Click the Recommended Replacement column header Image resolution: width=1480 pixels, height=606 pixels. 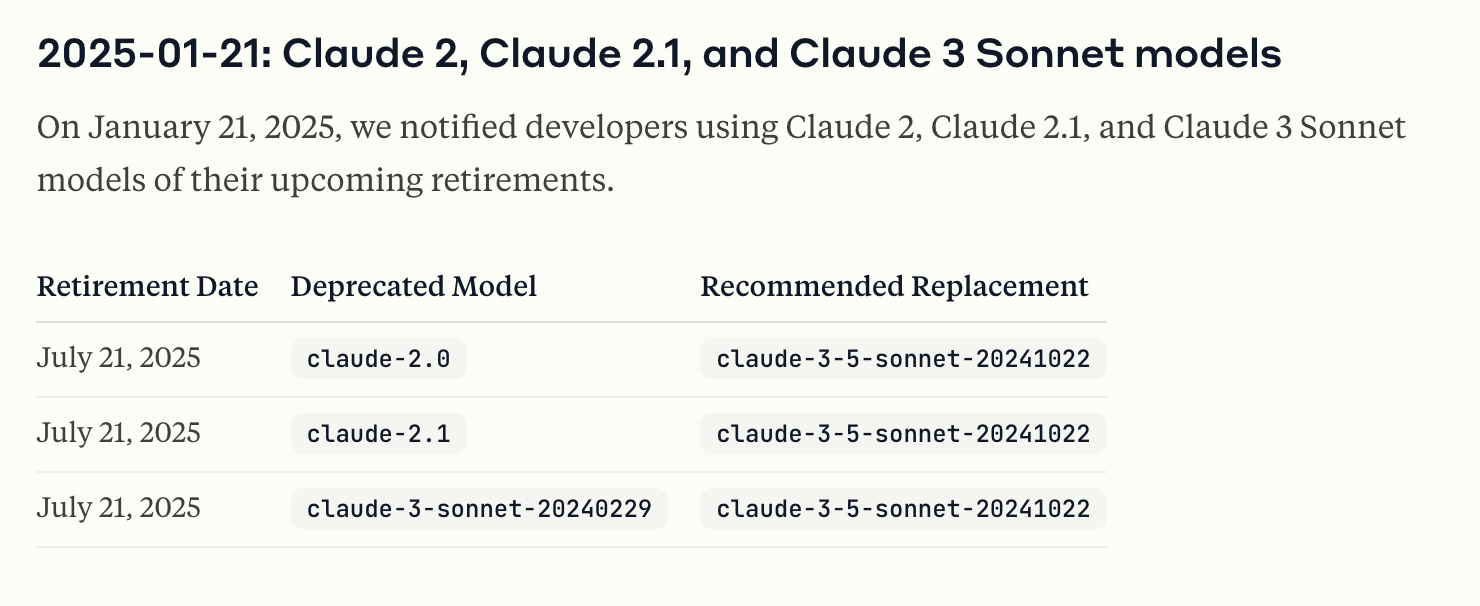point(894,287)
